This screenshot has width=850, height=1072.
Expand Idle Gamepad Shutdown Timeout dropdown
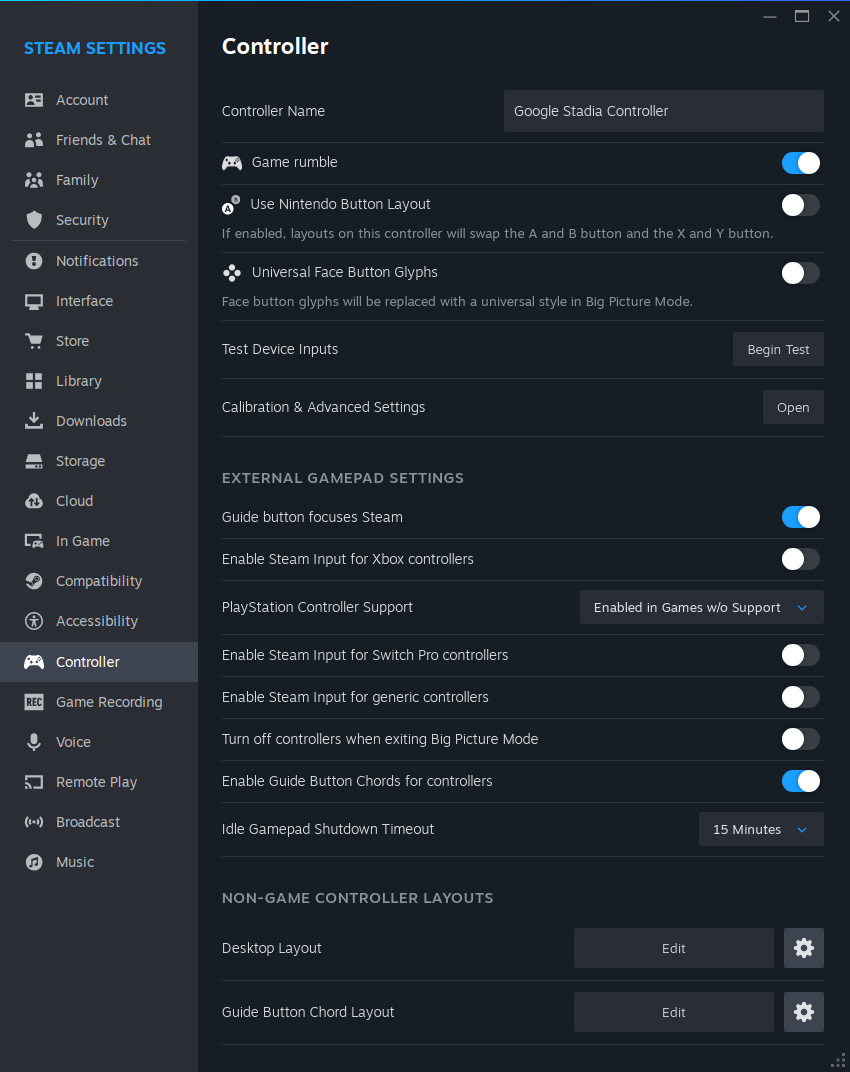coord(760,829)
